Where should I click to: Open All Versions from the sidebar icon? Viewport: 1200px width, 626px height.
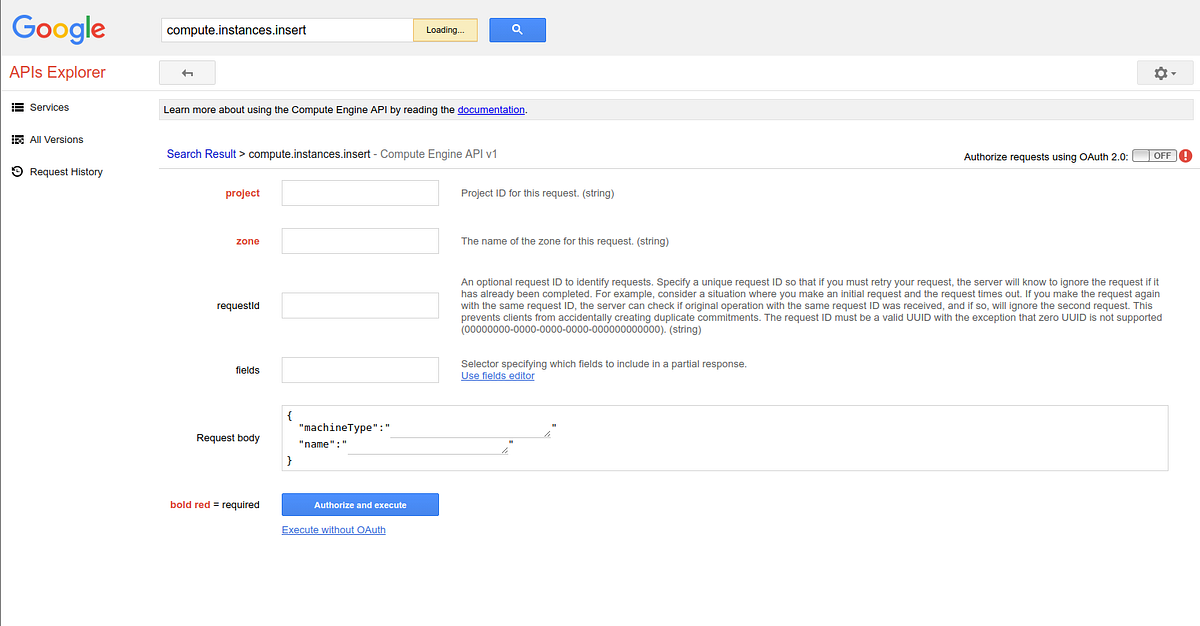(x=16, y=139)
